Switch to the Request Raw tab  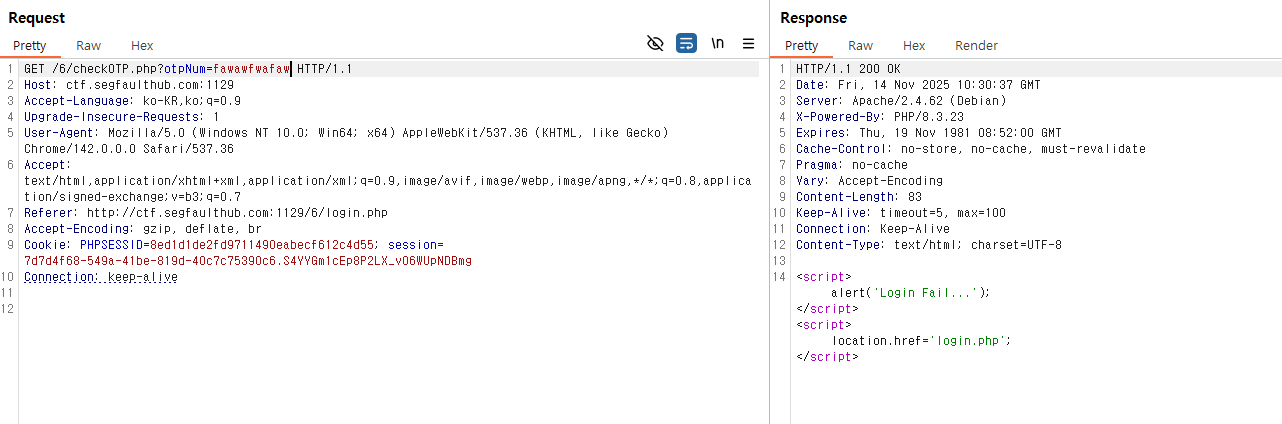point(88,45)
